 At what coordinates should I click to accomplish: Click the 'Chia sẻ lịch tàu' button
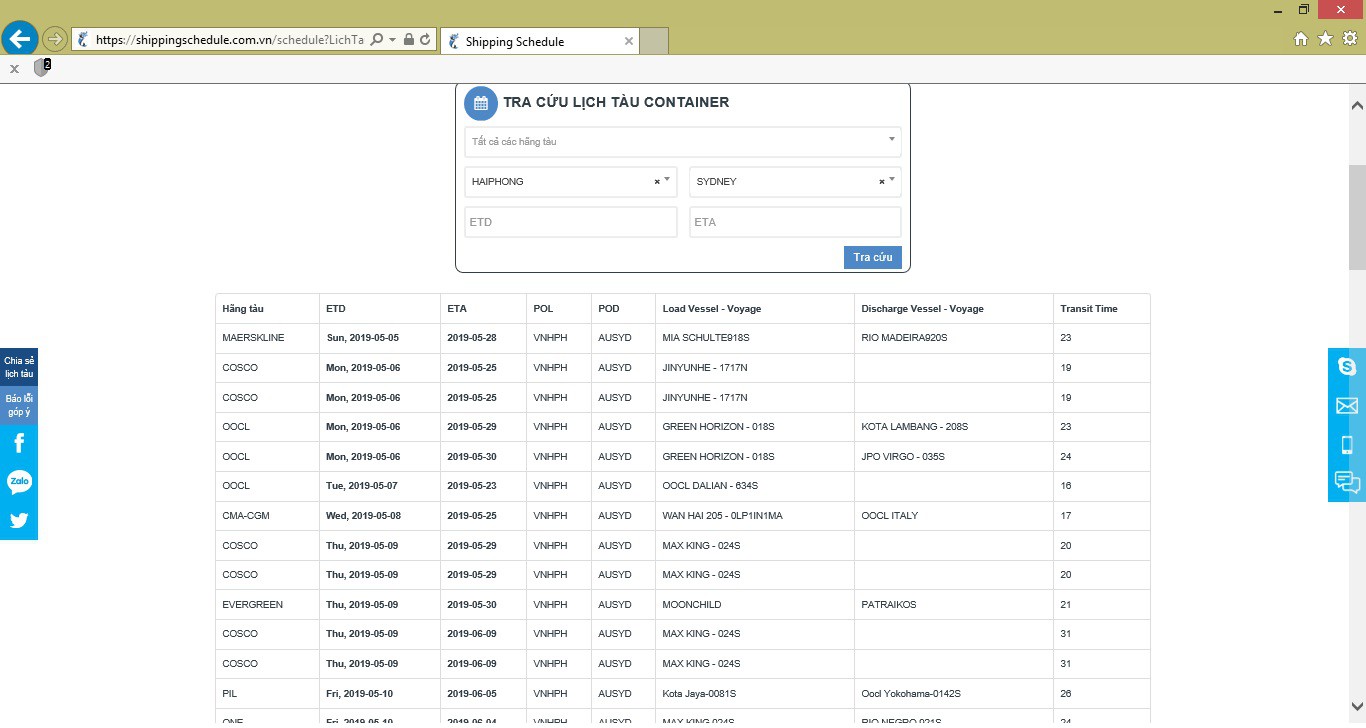pyautogui.click(x=19, y=367)
